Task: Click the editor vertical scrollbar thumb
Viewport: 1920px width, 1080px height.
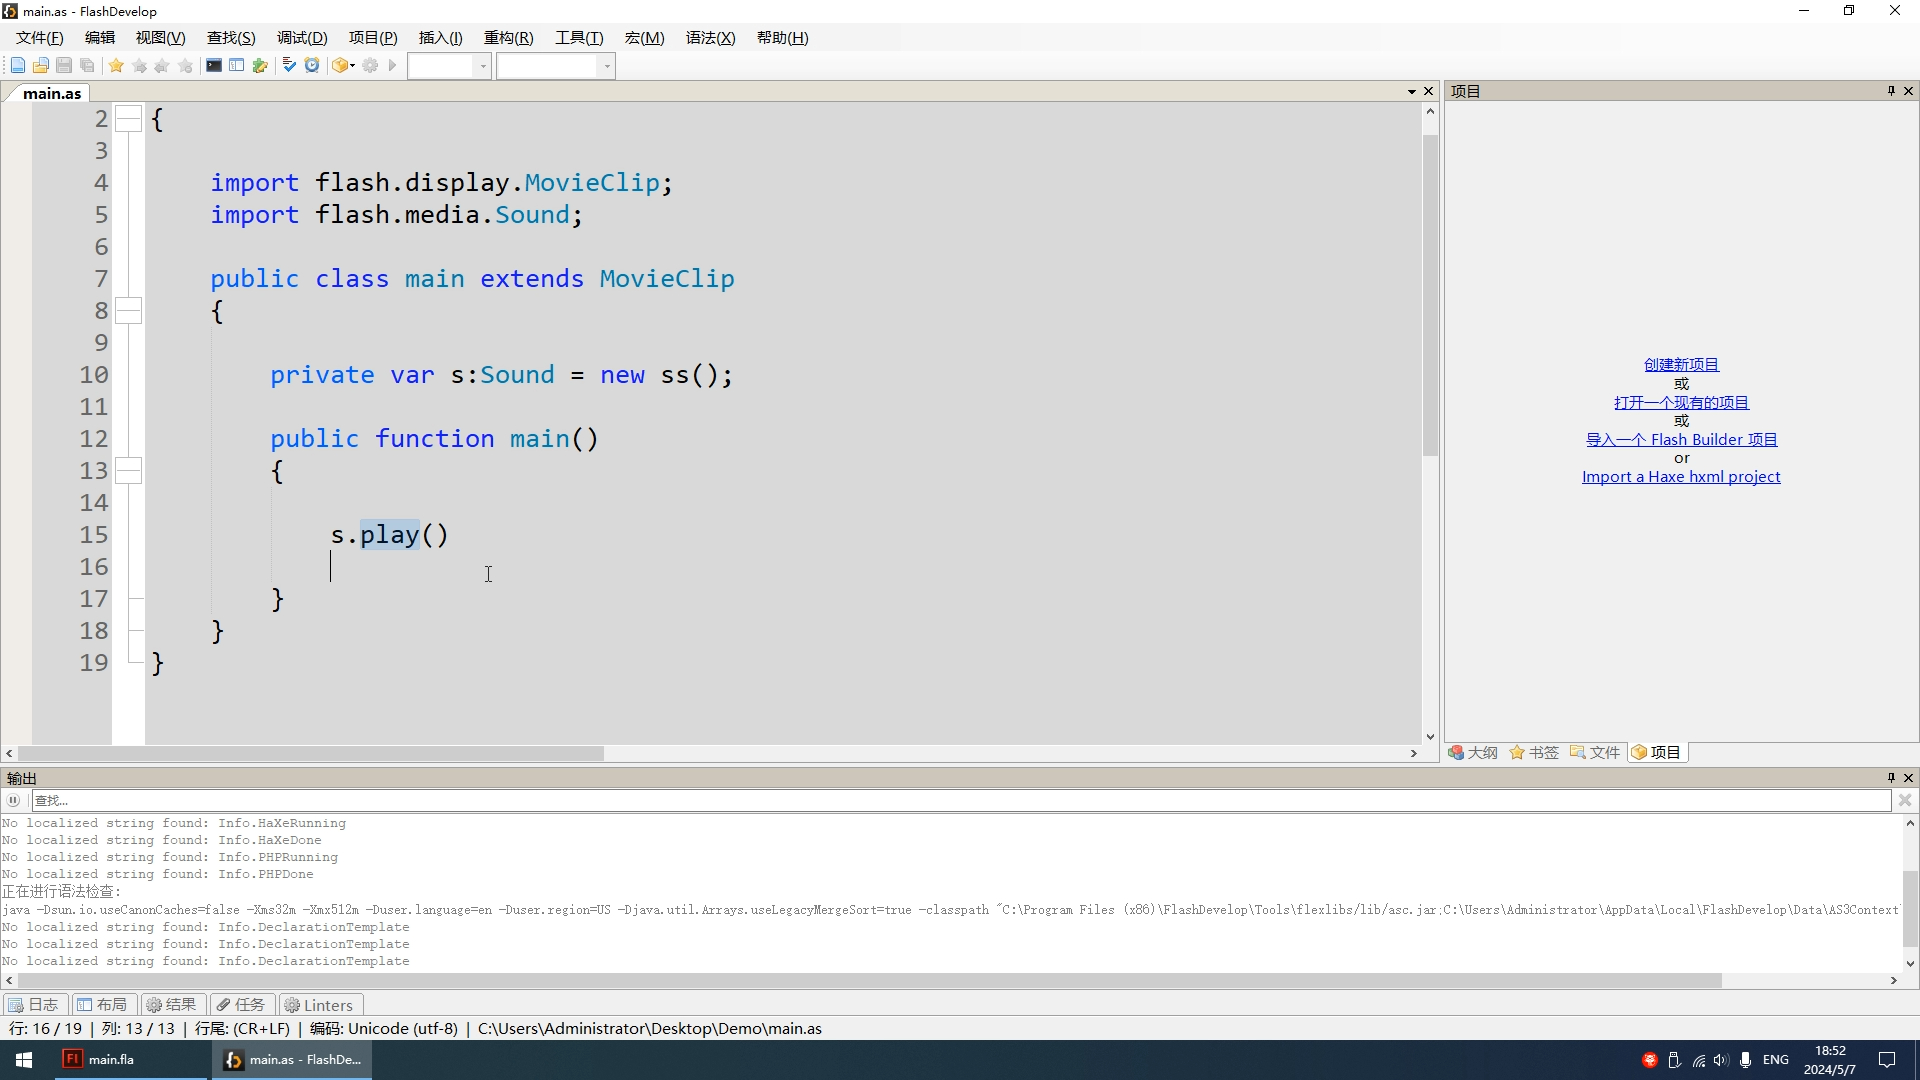Action: pyautogui.click(x=1430, y=295)
